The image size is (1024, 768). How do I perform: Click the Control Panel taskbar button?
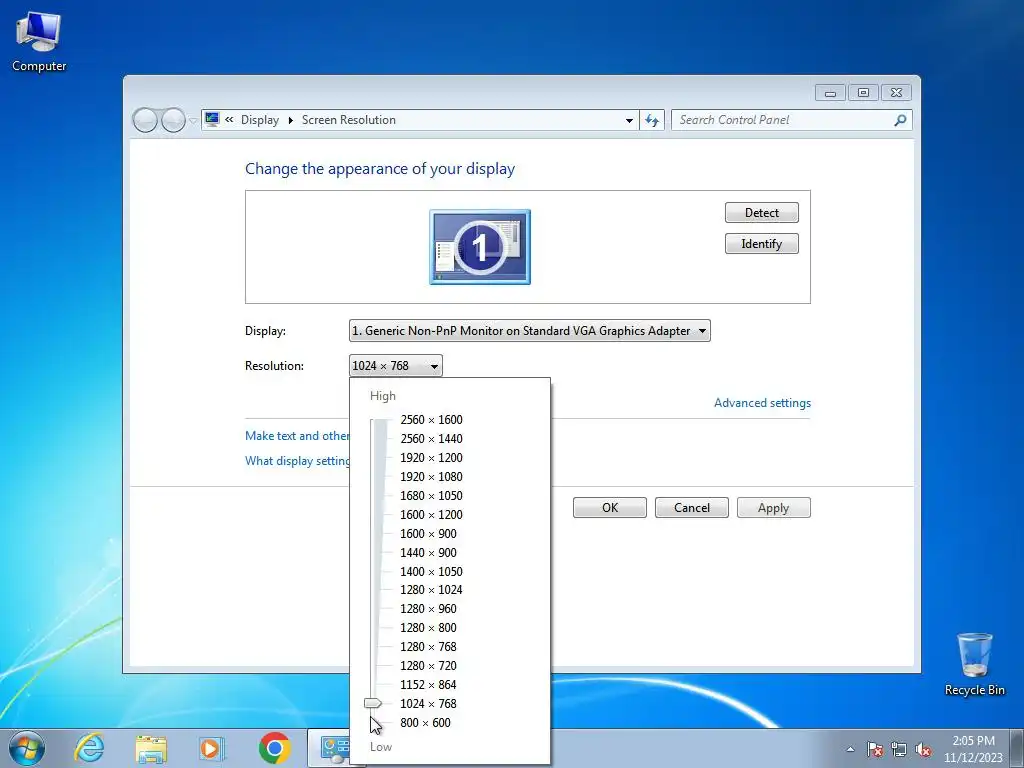[328, 748]
